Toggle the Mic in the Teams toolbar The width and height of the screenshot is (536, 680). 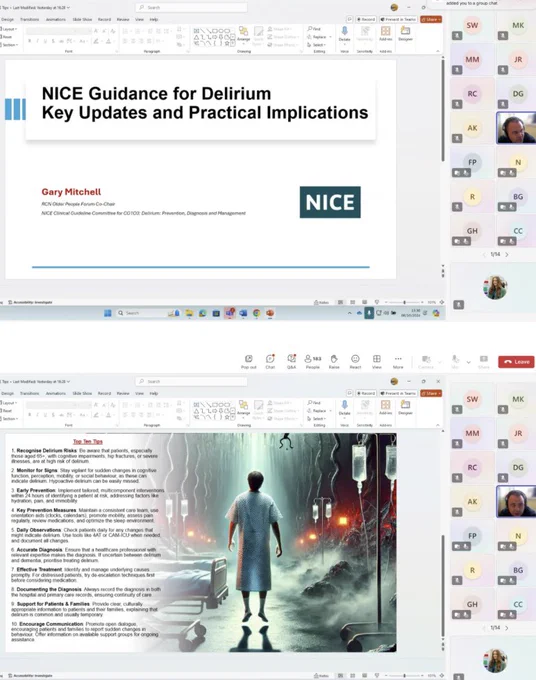(x=455, y=361)
